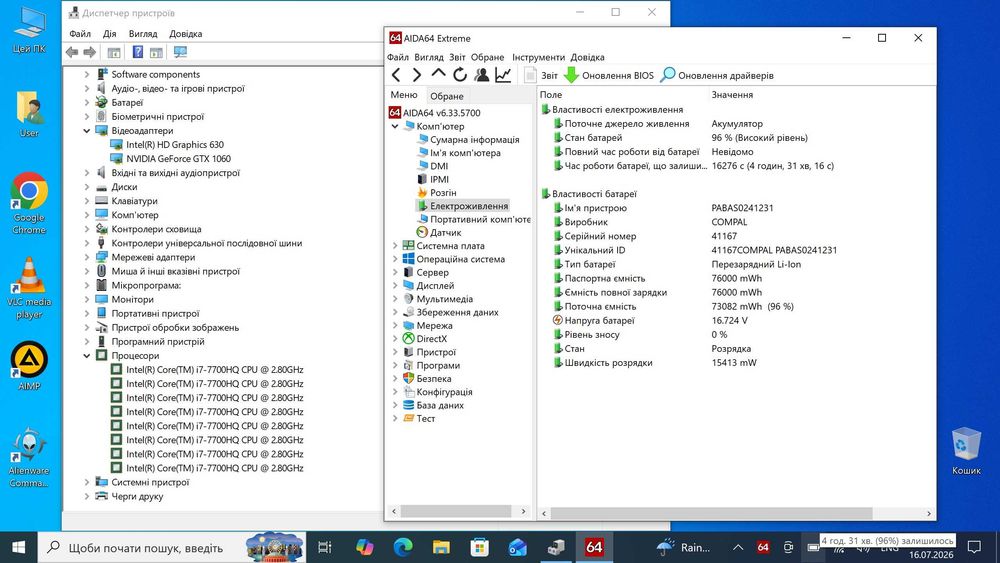Screen dimensions: 1000x563
Task: Collapse the Комп'ютер node in AIDA64 tree
Action: 395,126
